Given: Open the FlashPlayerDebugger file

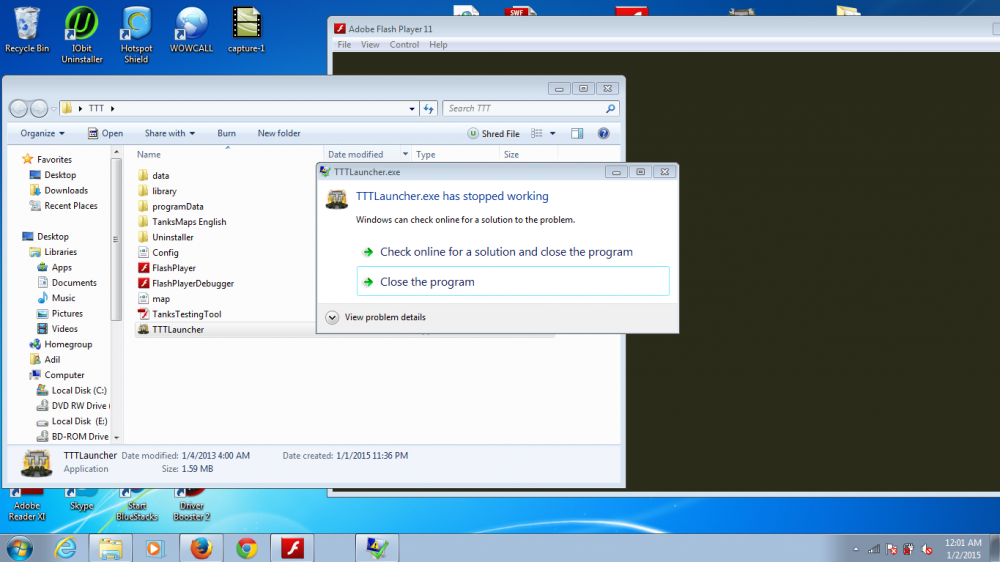Looking at the screenshot, I should click(192, 283).
